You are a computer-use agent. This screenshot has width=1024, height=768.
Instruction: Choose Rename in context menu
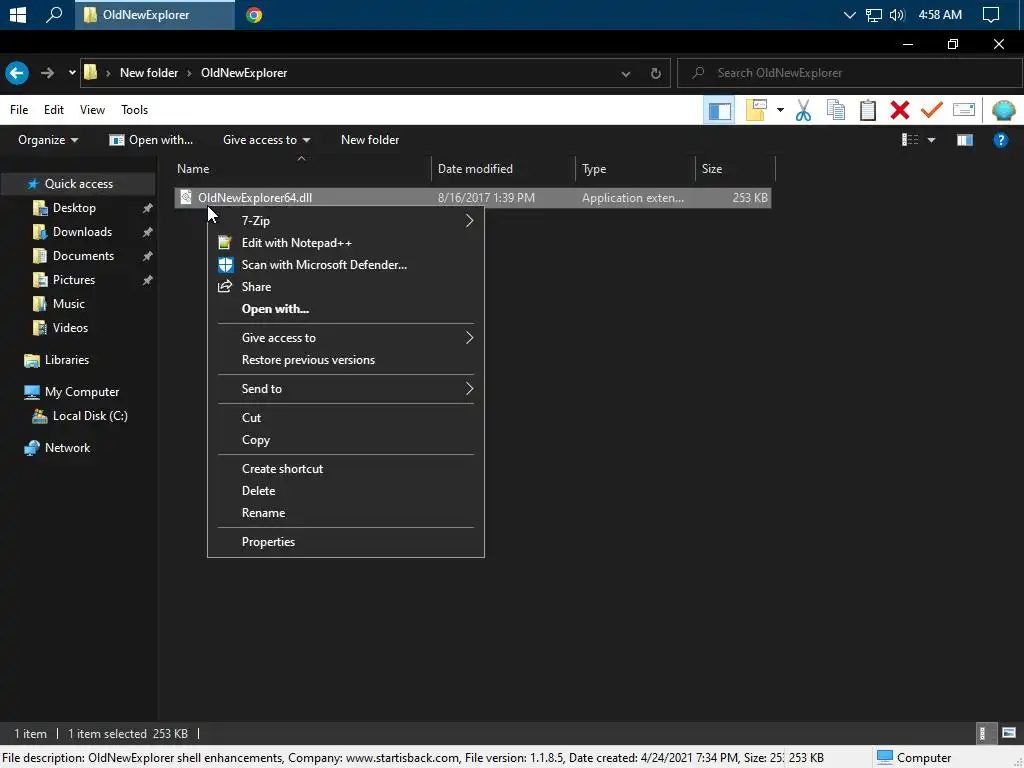coord(345,513)
